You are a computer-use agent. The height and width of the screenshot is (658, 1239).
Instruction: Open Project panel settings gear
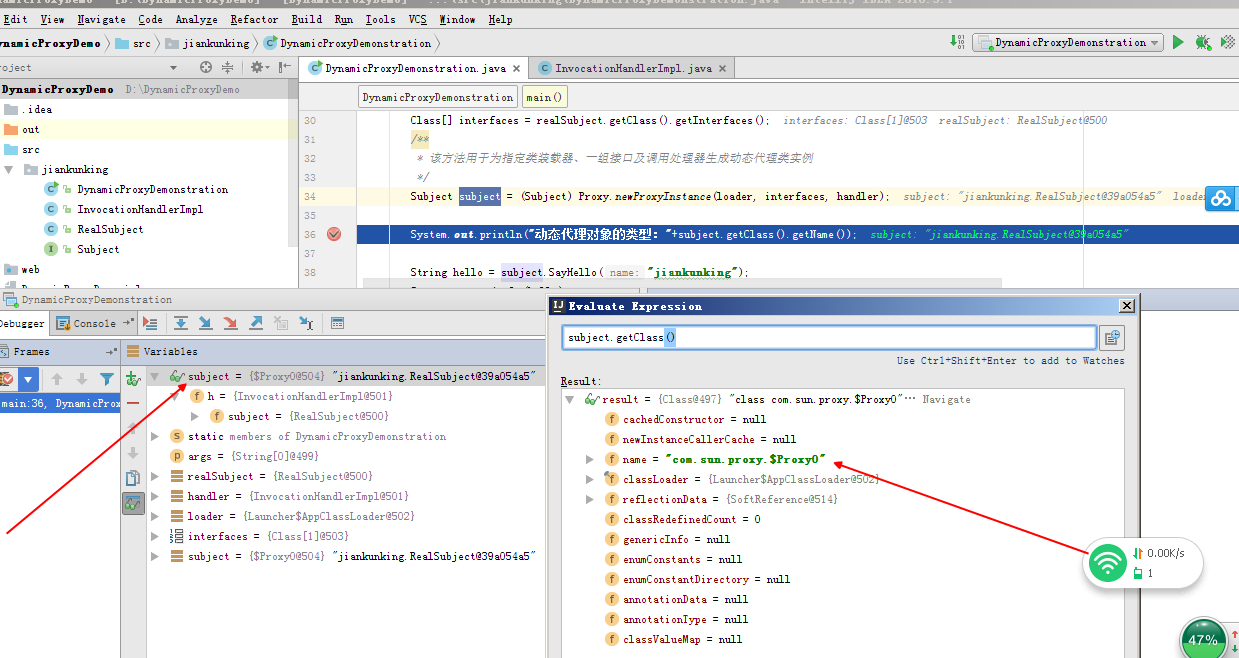[x=258, y=67]
